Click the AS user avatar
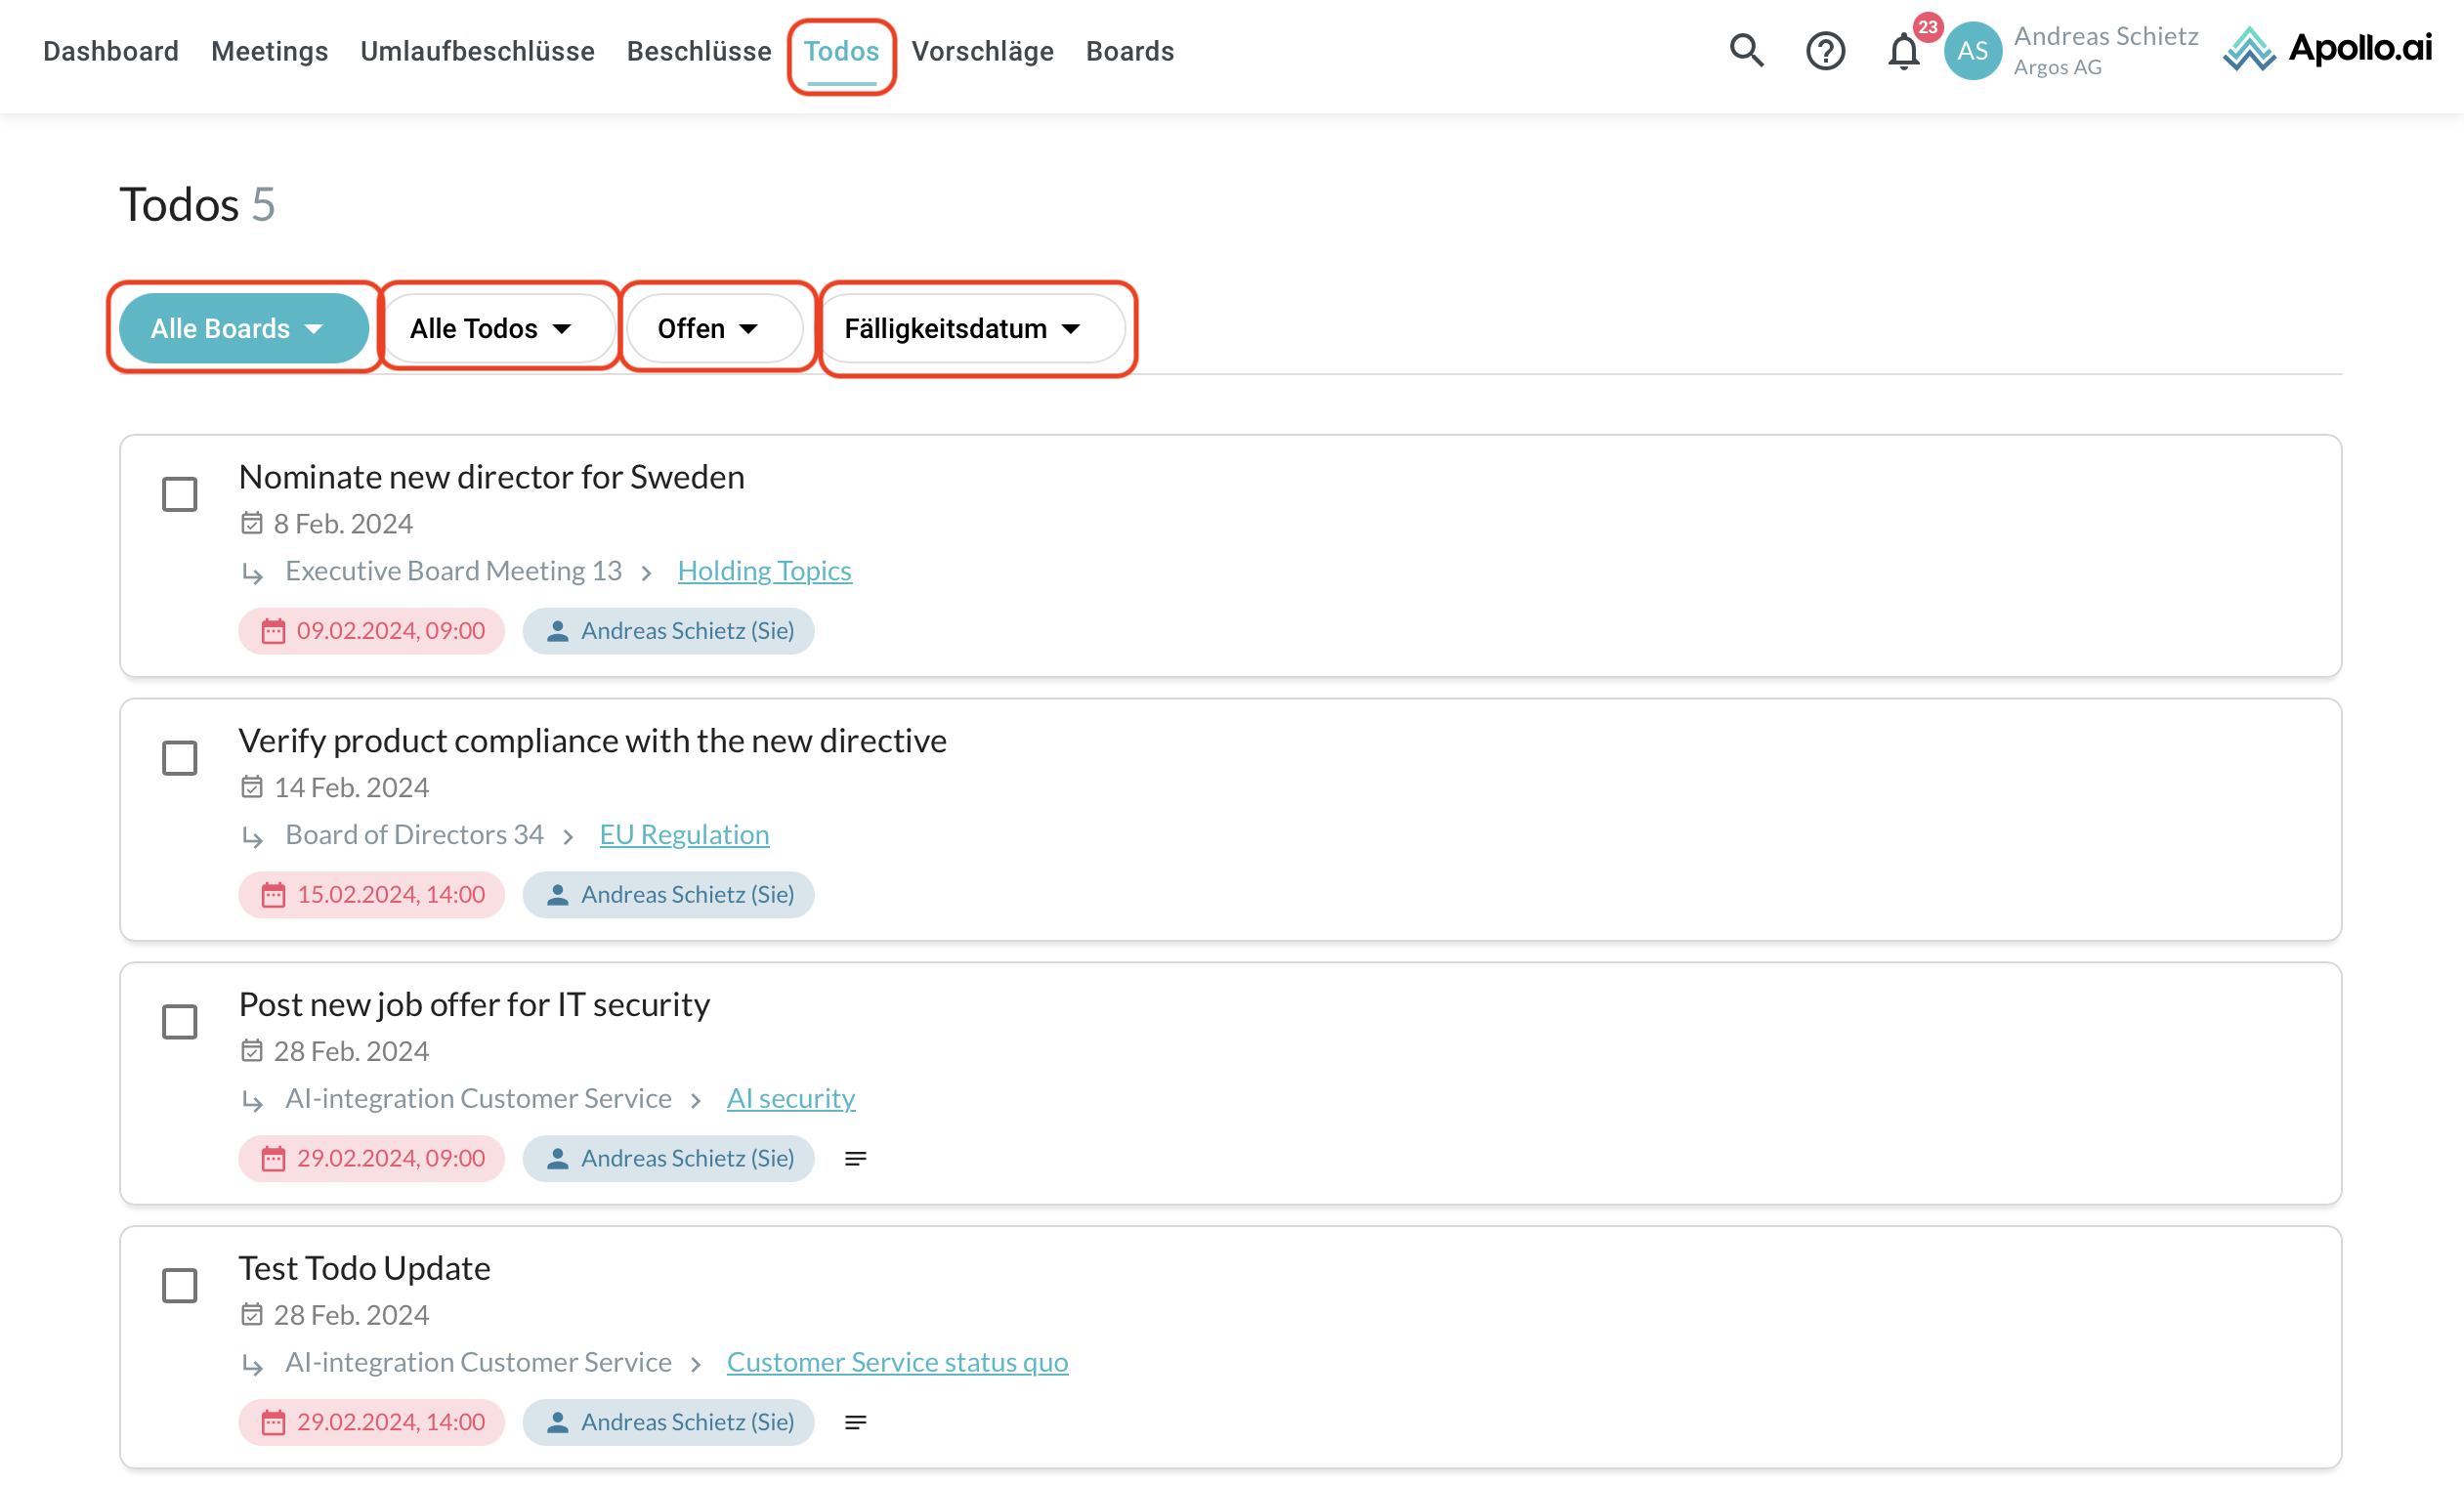This screenshot has width=2464, height=1485. [1972, 51]
